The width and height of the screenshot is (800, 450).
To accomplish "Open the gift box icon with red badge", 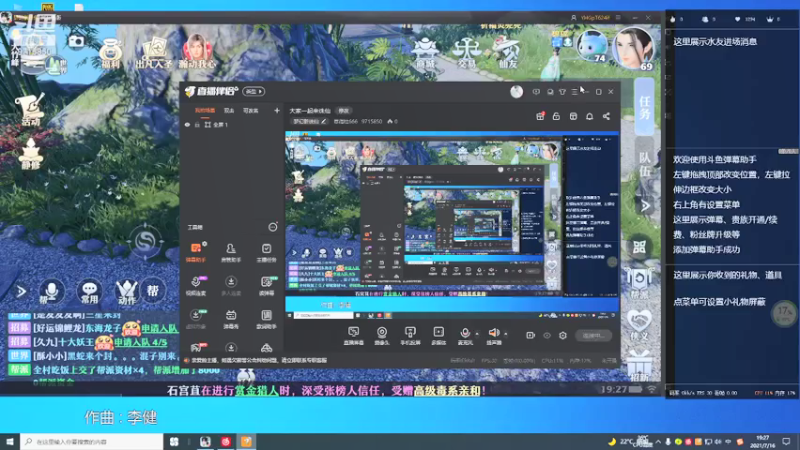I will coord(540,116).
